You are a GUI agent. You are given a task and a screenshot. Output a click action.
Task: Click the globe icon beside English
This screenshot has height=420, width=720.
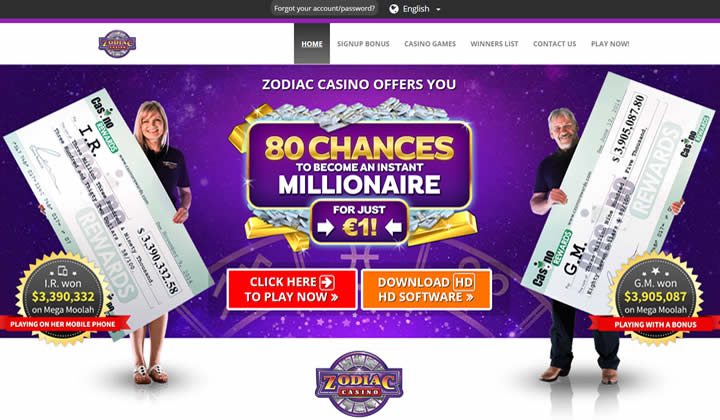[x=394, y=9]
